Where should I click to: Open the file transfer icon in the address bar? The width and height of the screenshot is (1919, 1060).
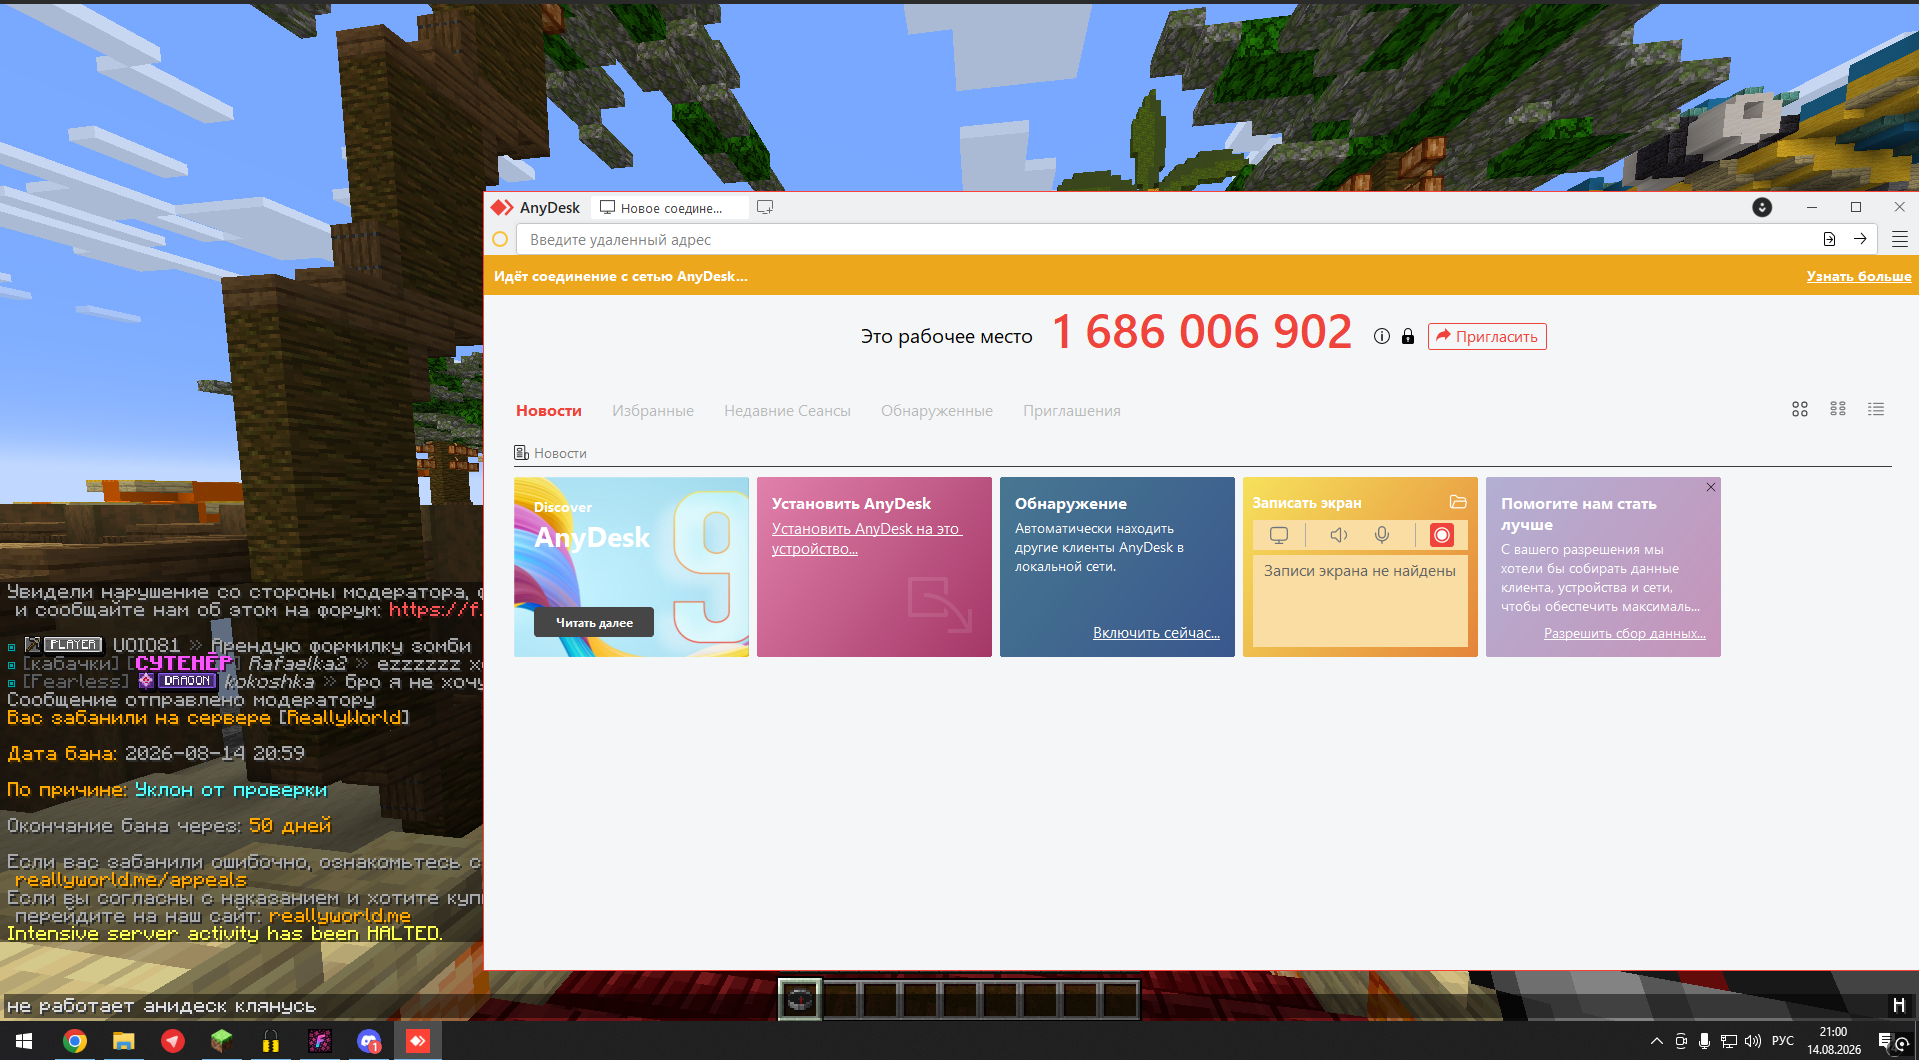pos(1829,239)
